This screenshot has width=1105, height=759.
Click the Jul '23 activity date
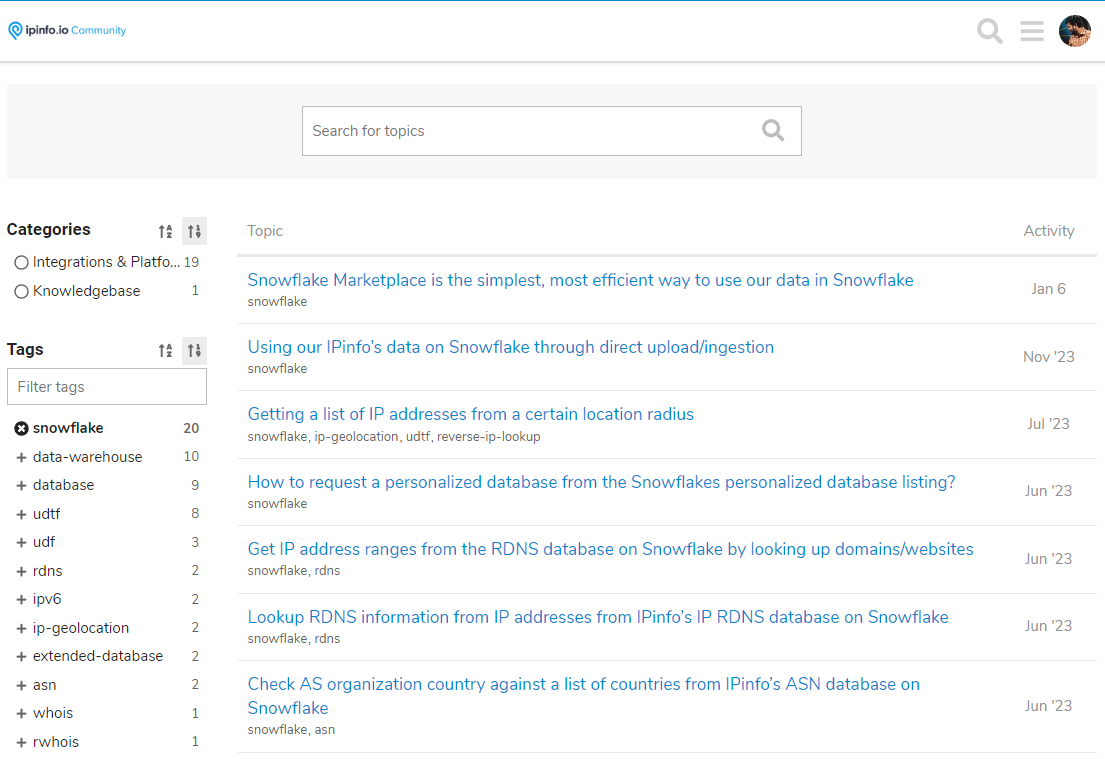(x=1048, y=424)
